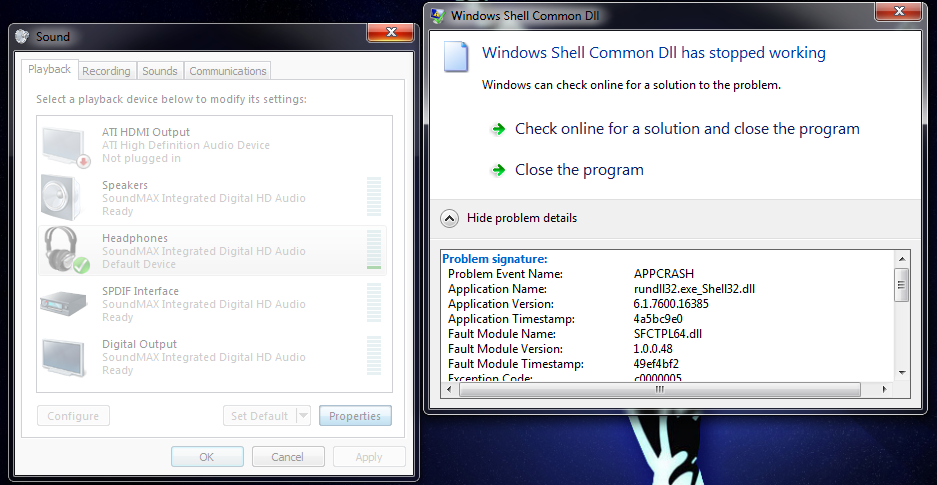
Task: Click the Configure button
Action: point(73,416)
